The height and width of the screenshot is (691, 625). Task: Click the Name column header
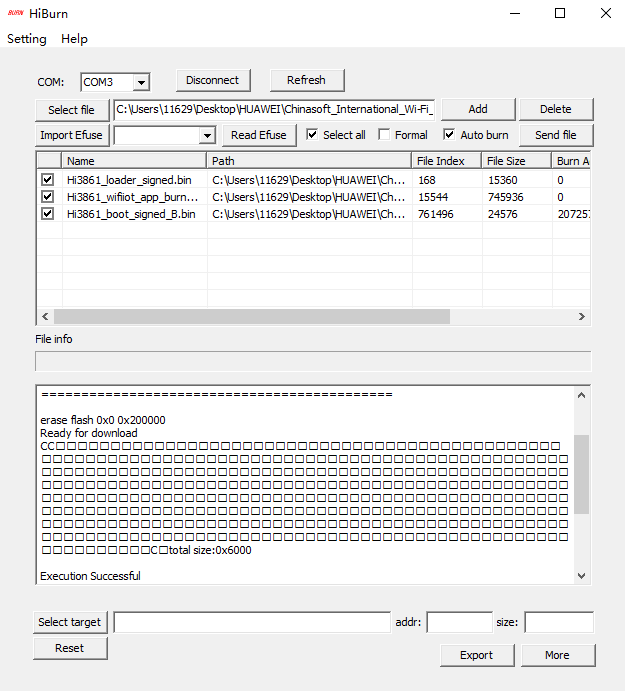[134, 161]
